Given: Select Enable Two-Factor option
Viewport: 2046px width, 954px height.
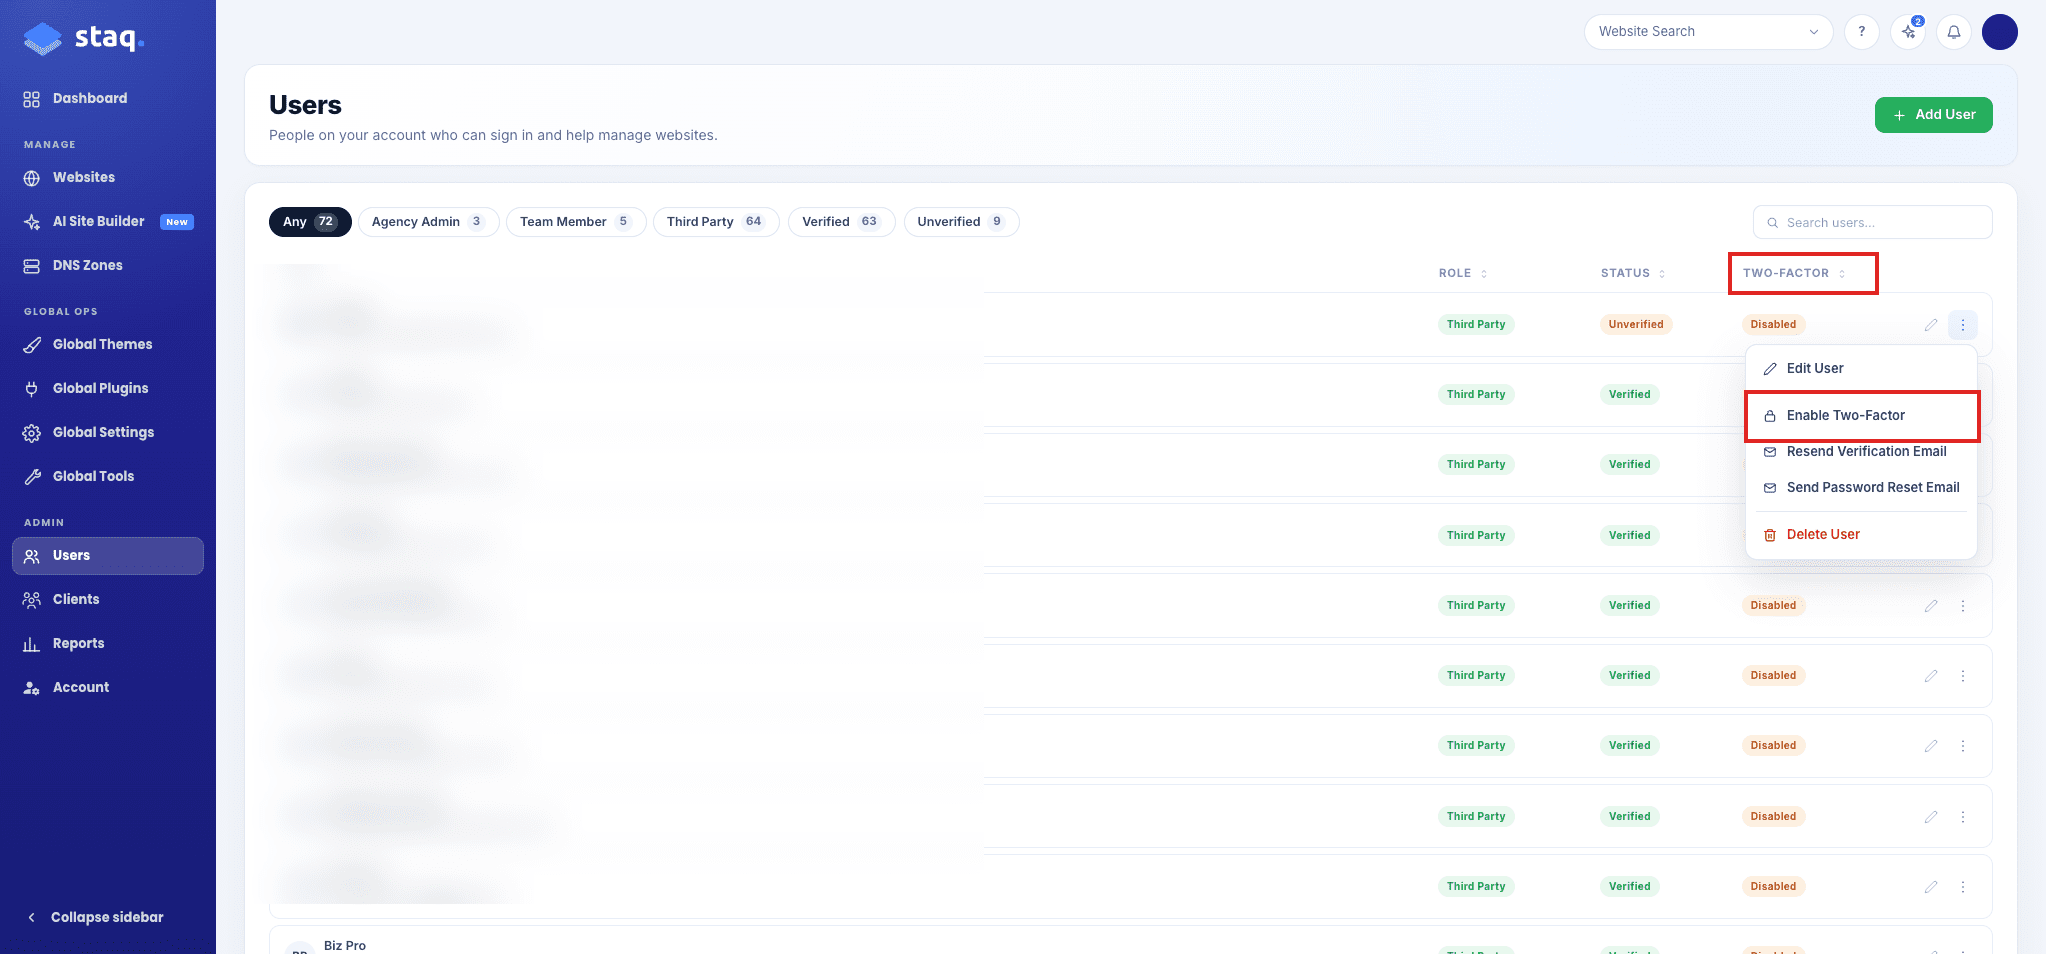Looking at the screenshot, I should 1861,415.
